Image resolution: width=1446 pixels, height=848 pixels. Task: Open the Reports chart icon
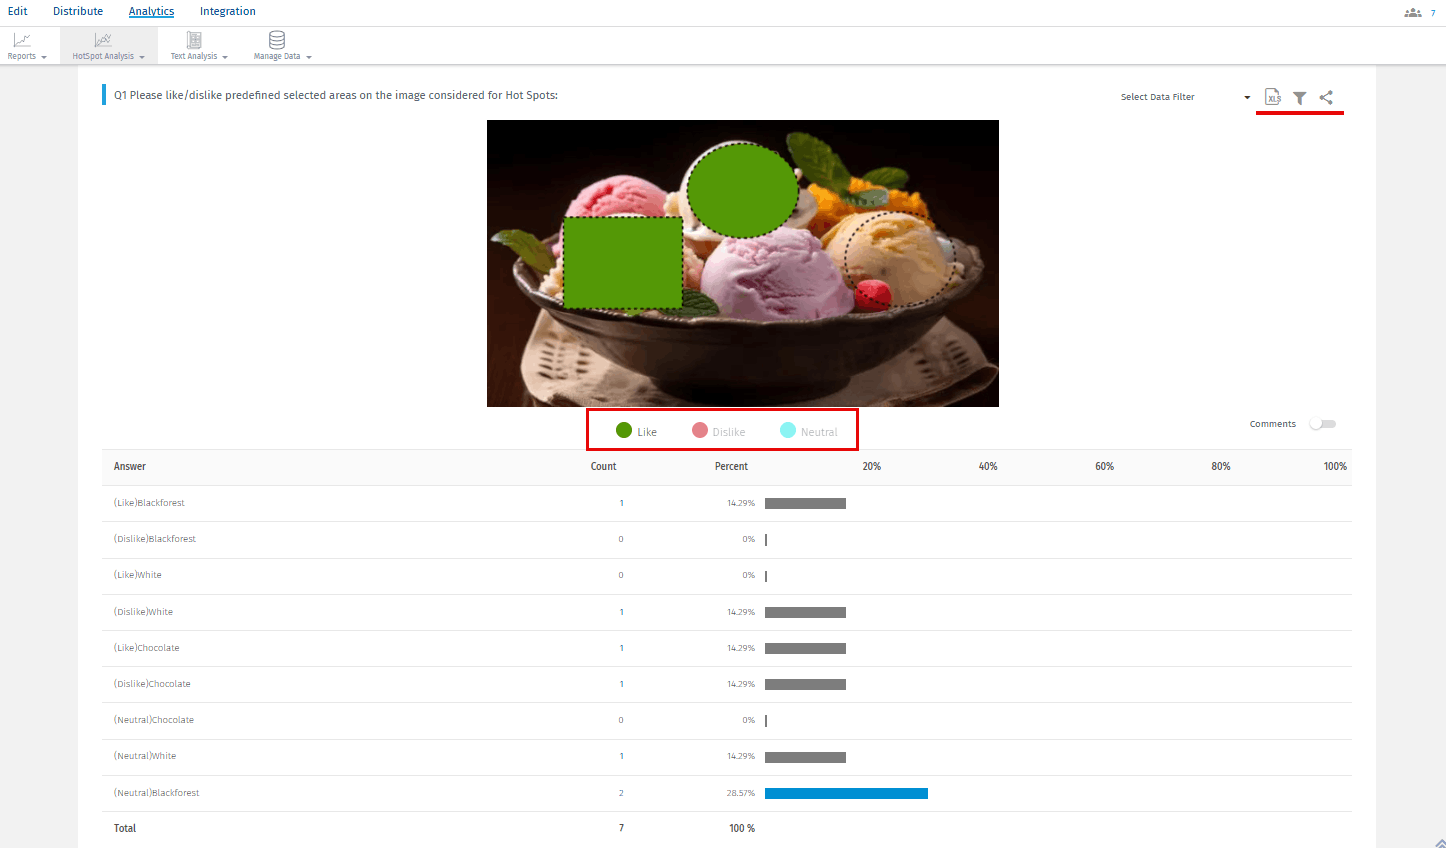(20, 40)
